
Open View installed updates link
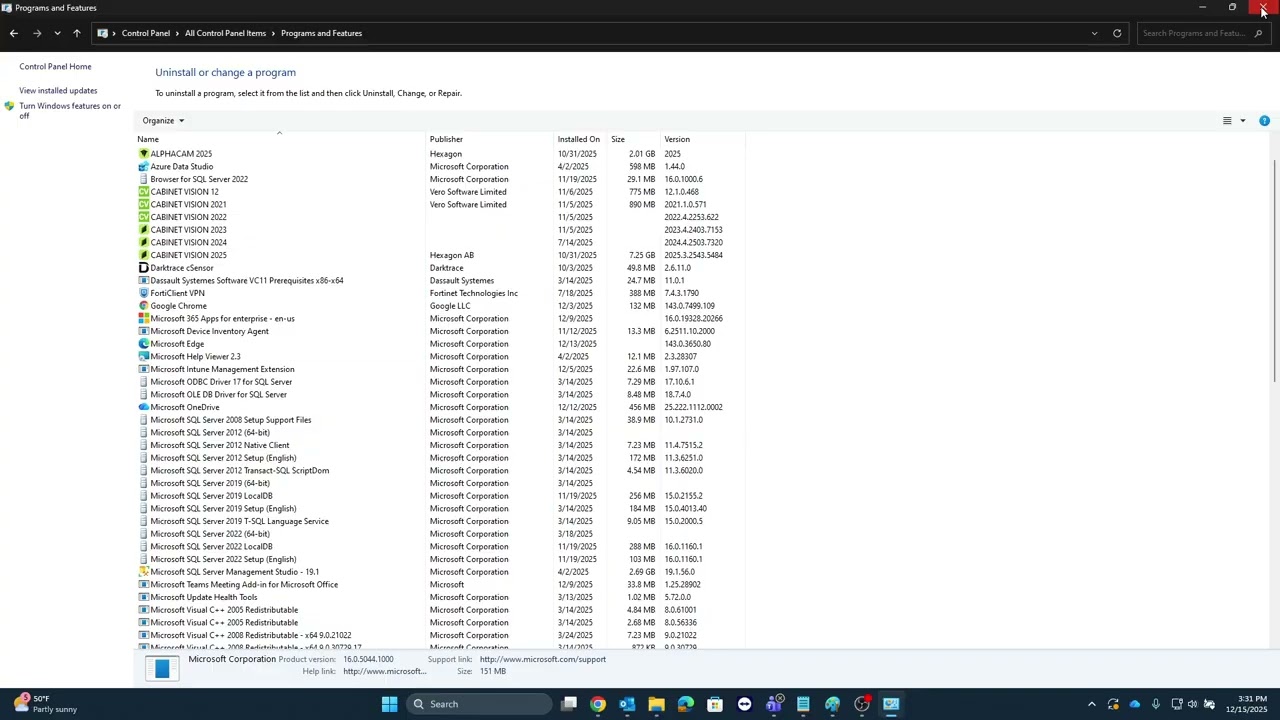pyautogui.click(x=58, y=91)
